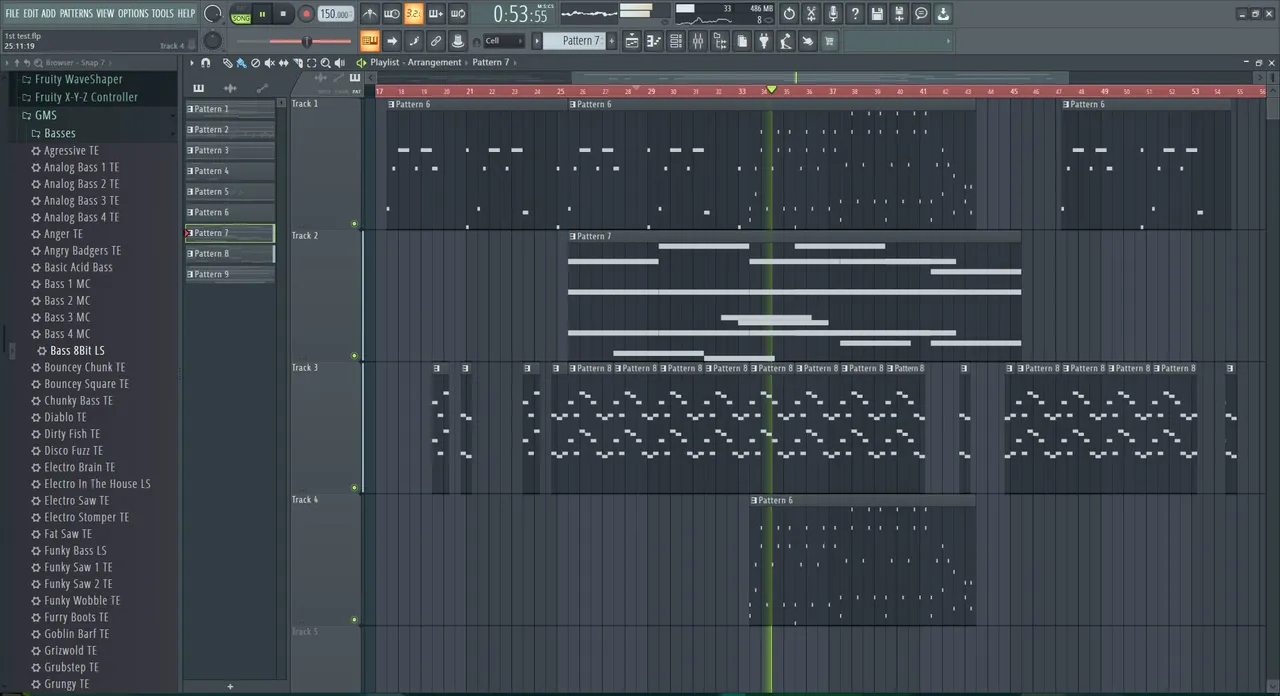Open the Piano roll view icon
The image size is (1280, 696).
654,41
